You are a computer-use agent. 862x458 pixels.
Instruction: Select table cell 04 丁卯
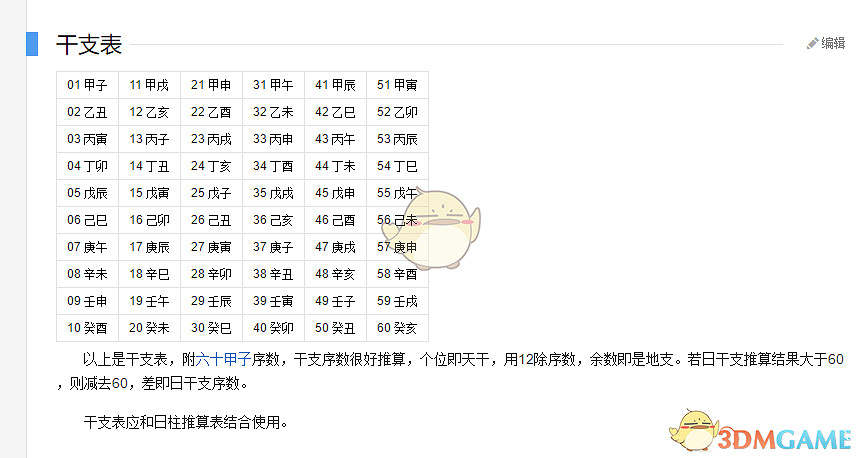tap(87, 166)
